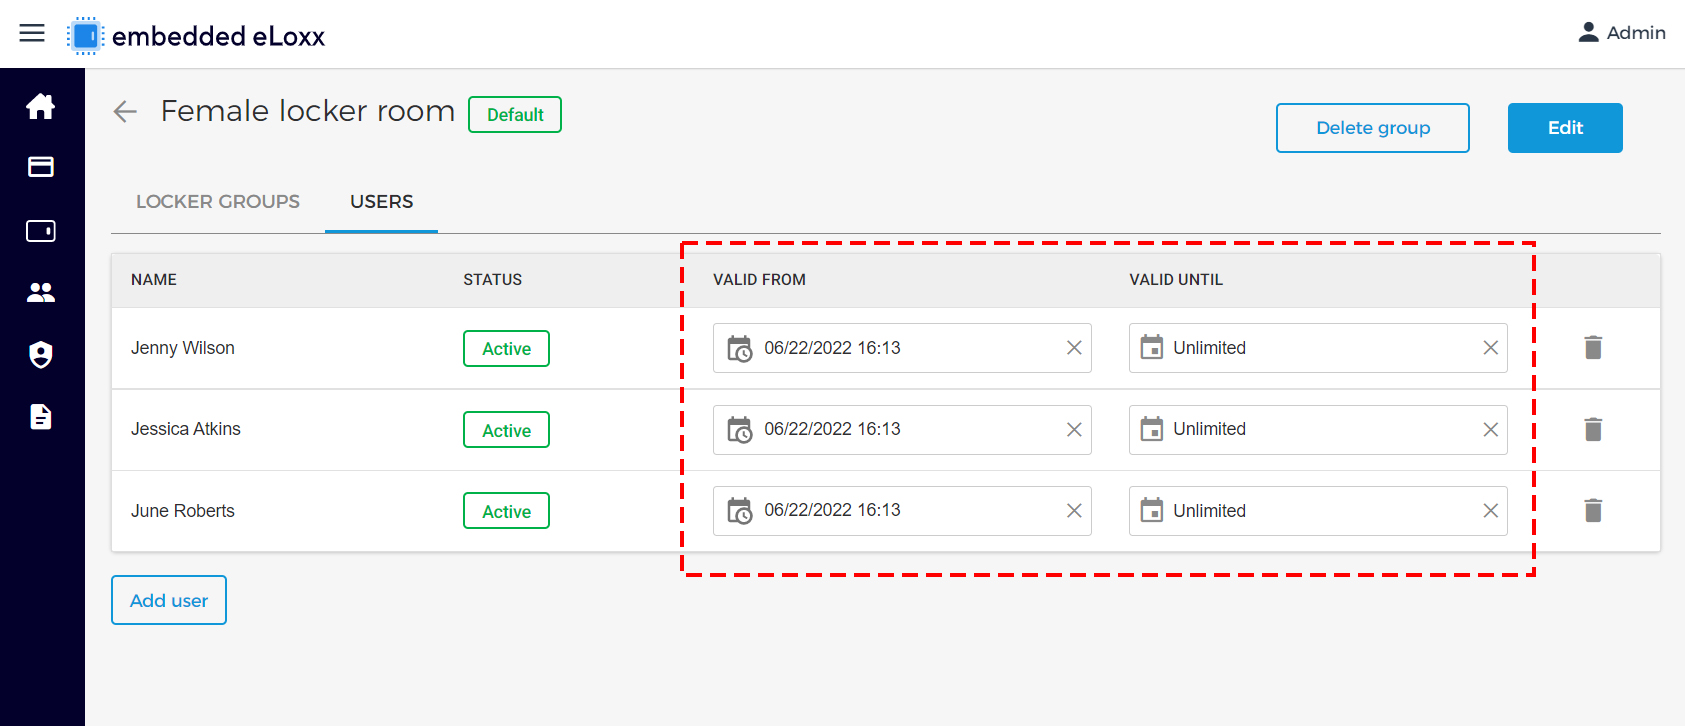
Task: Click the Edit button
Action: 1565,128
